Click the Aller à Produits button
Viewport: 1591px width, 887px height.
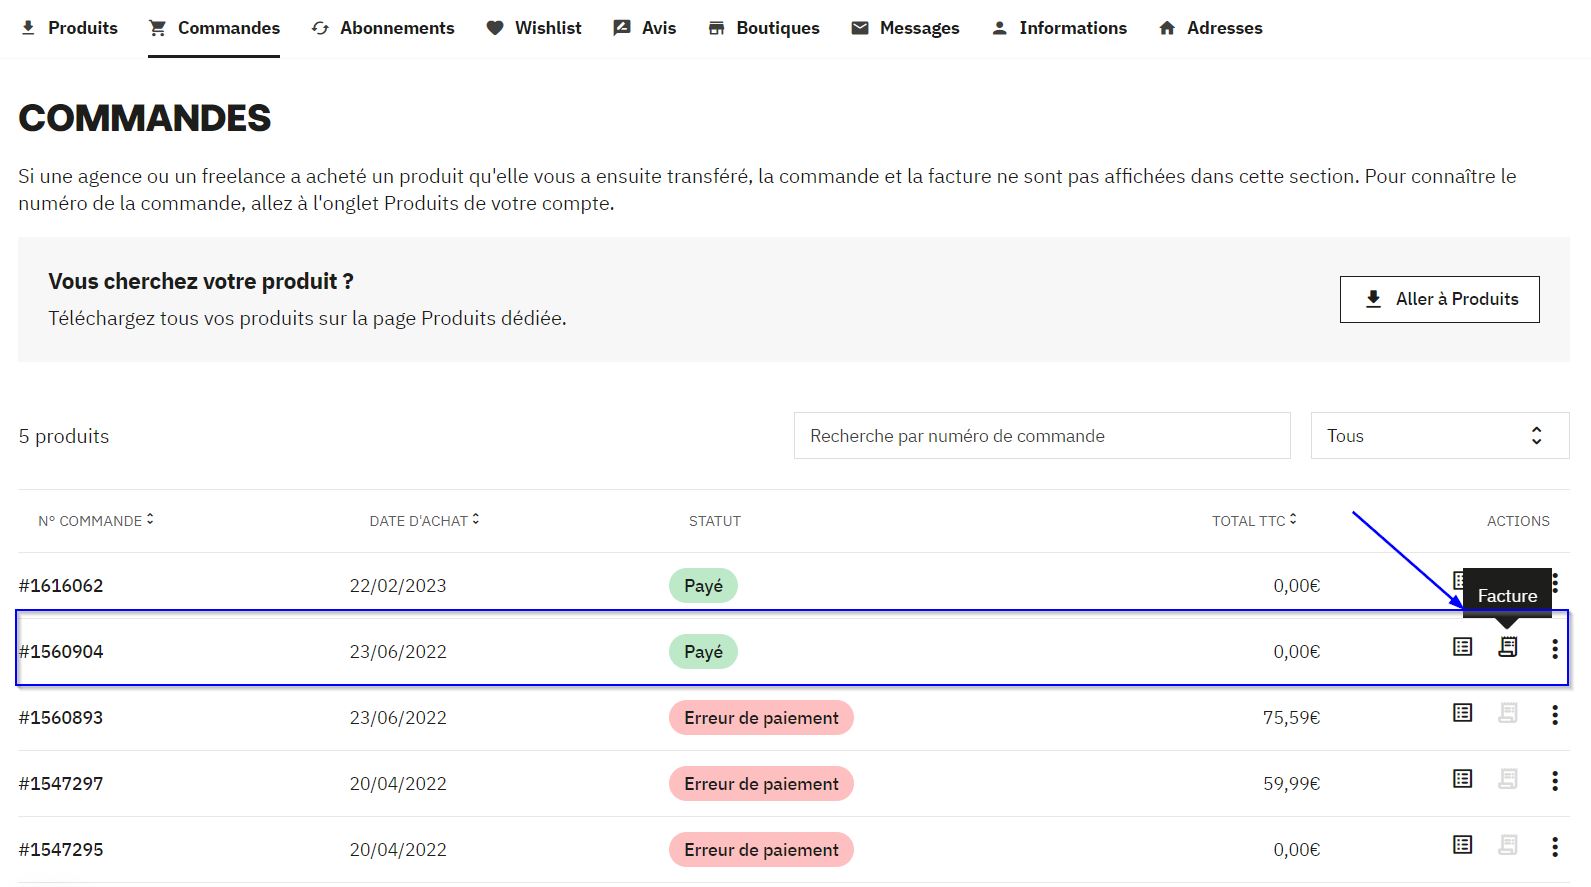click(1439, 299)
